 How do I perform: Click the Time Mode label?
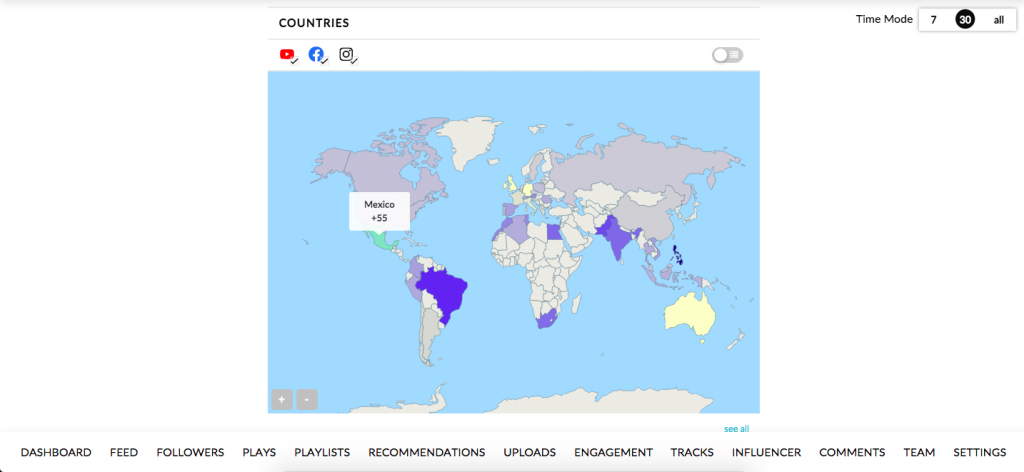884,19
